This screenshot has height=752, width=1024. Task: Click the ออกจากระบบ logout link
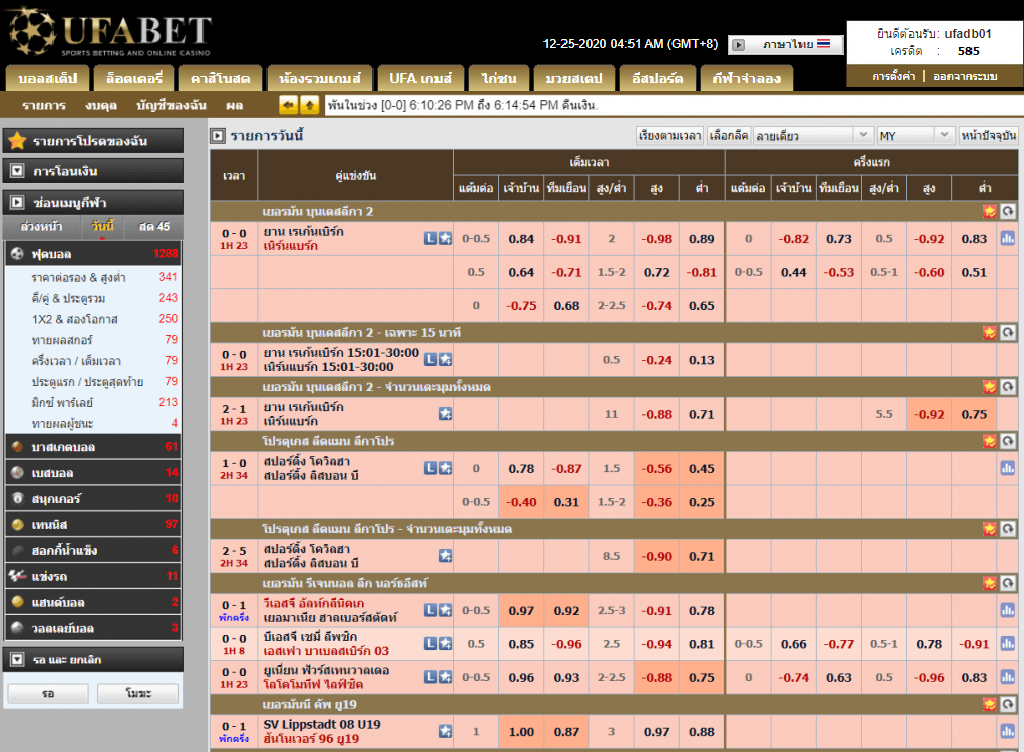[965, 76]
